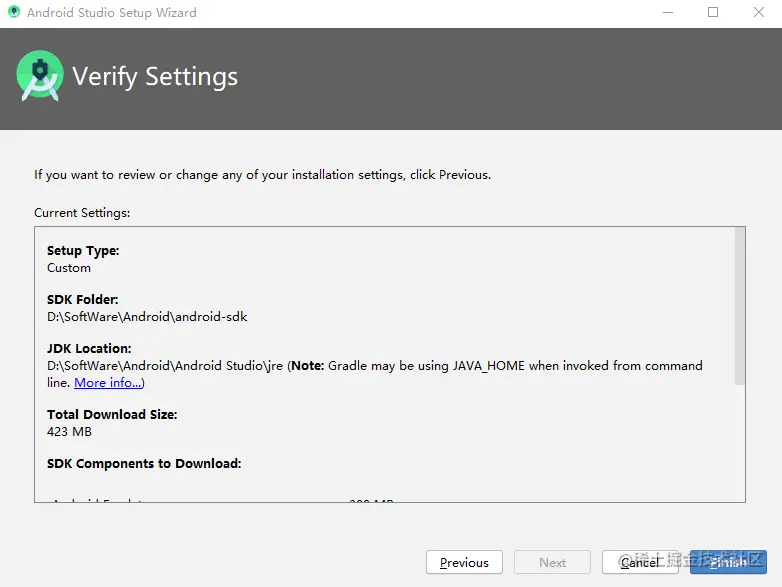
Task: Click the Setup Type value Custom
Action: click(69, 268)
